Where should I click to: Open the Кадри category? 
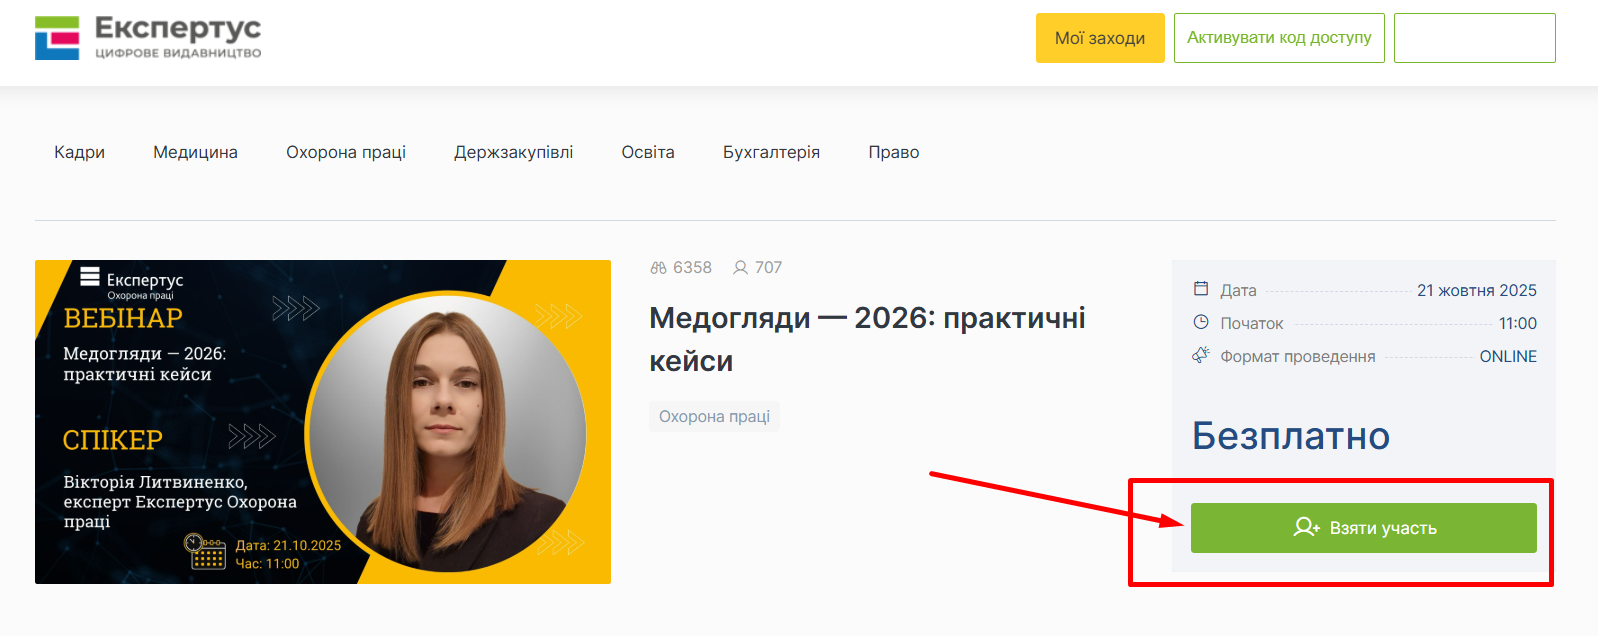point(79,152)
